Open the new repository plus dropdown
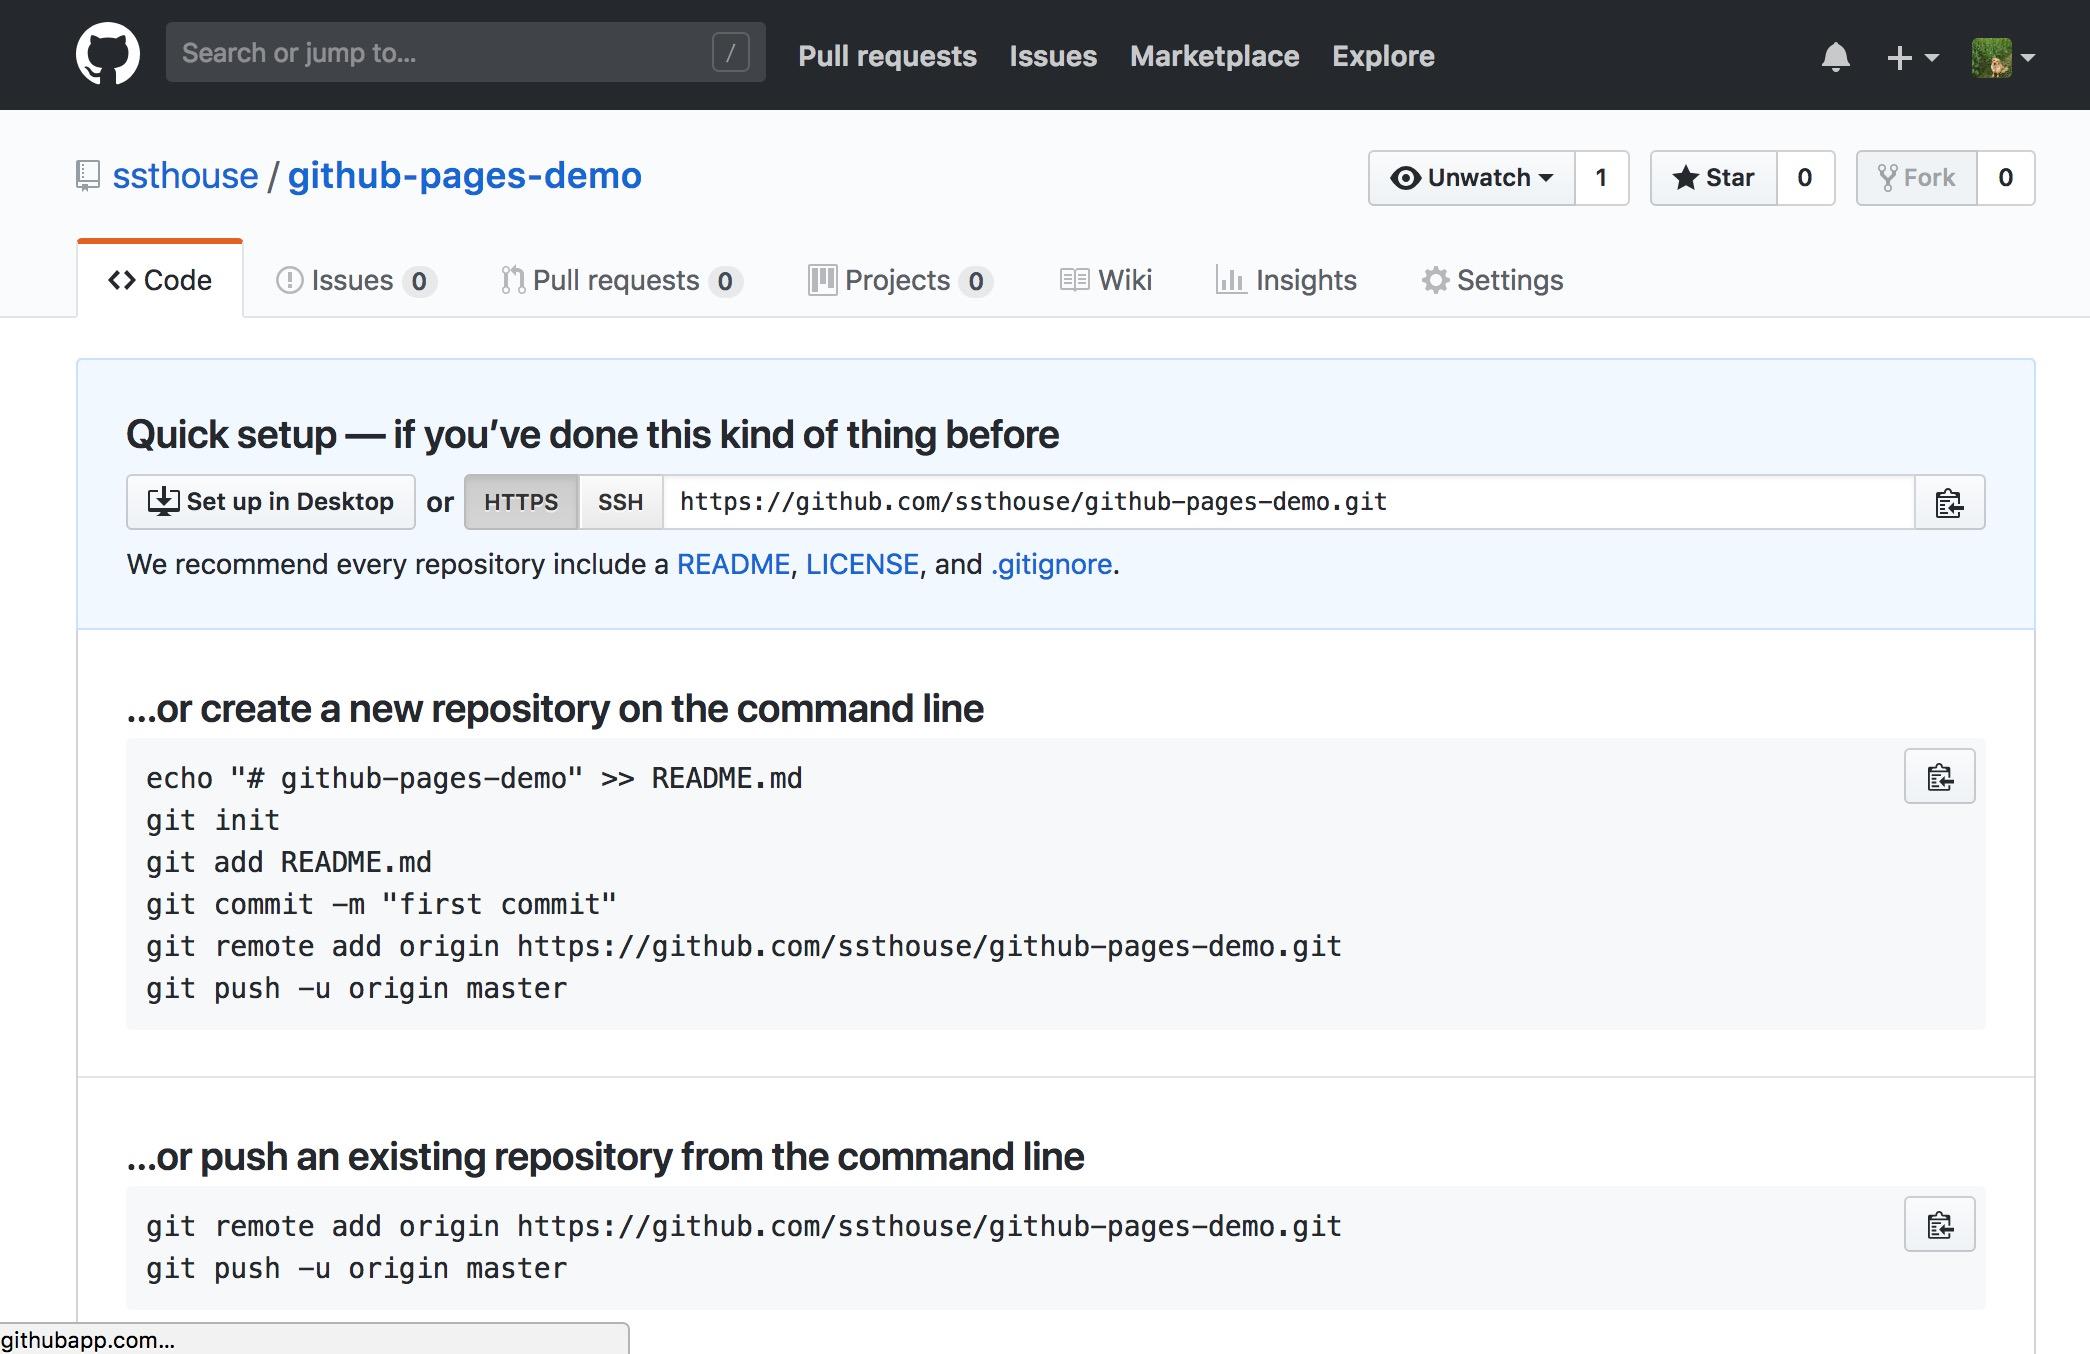Viewport: 2090px width, 1354px height. [1908, 57]
